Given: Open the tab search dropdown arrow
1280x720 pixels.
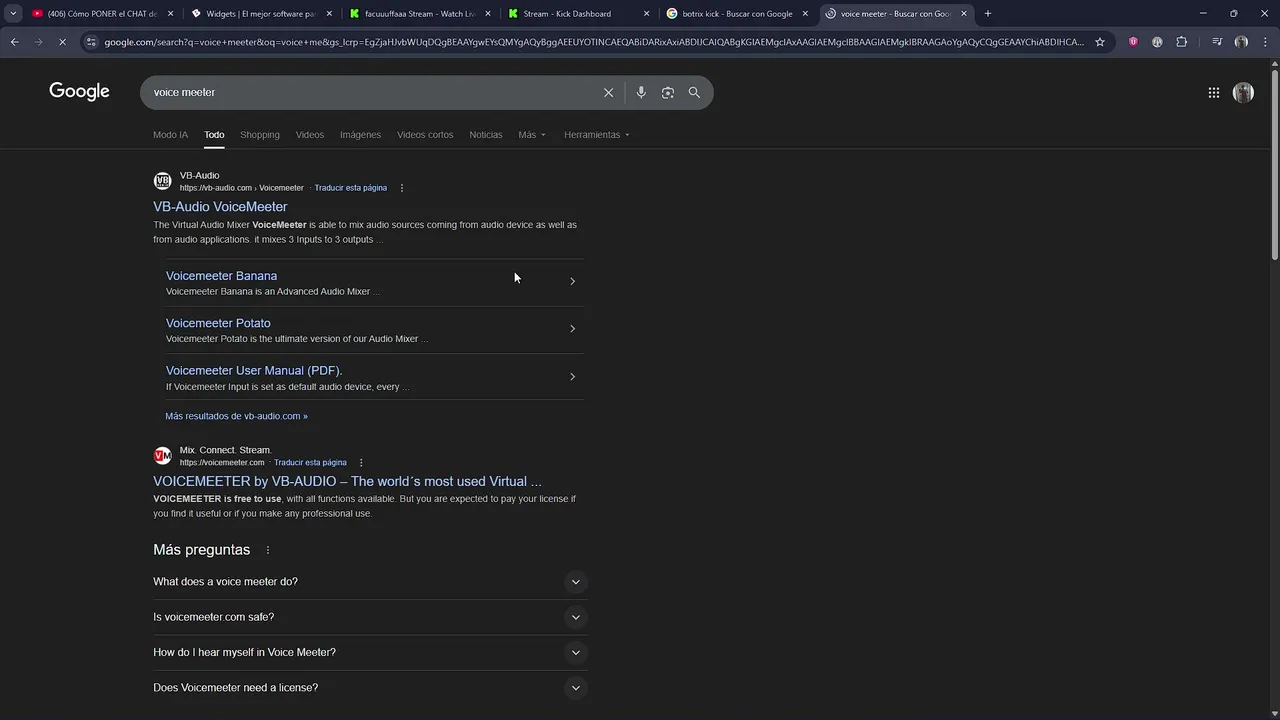Looking at the screenshot, I should [13, 14].
